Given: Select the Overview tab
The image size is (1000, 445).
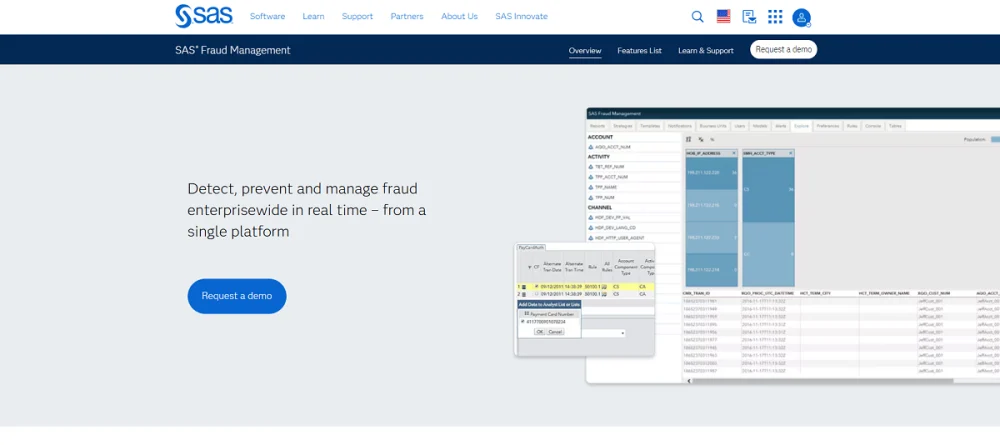Looking at the screenshot, I should click(x=585, y=50).
